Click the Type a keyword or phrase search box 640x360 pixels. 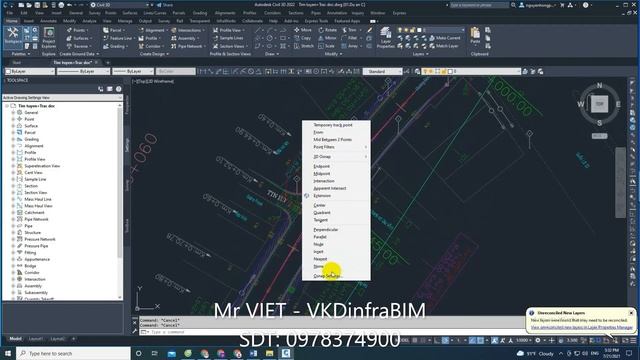coord(479,5)
